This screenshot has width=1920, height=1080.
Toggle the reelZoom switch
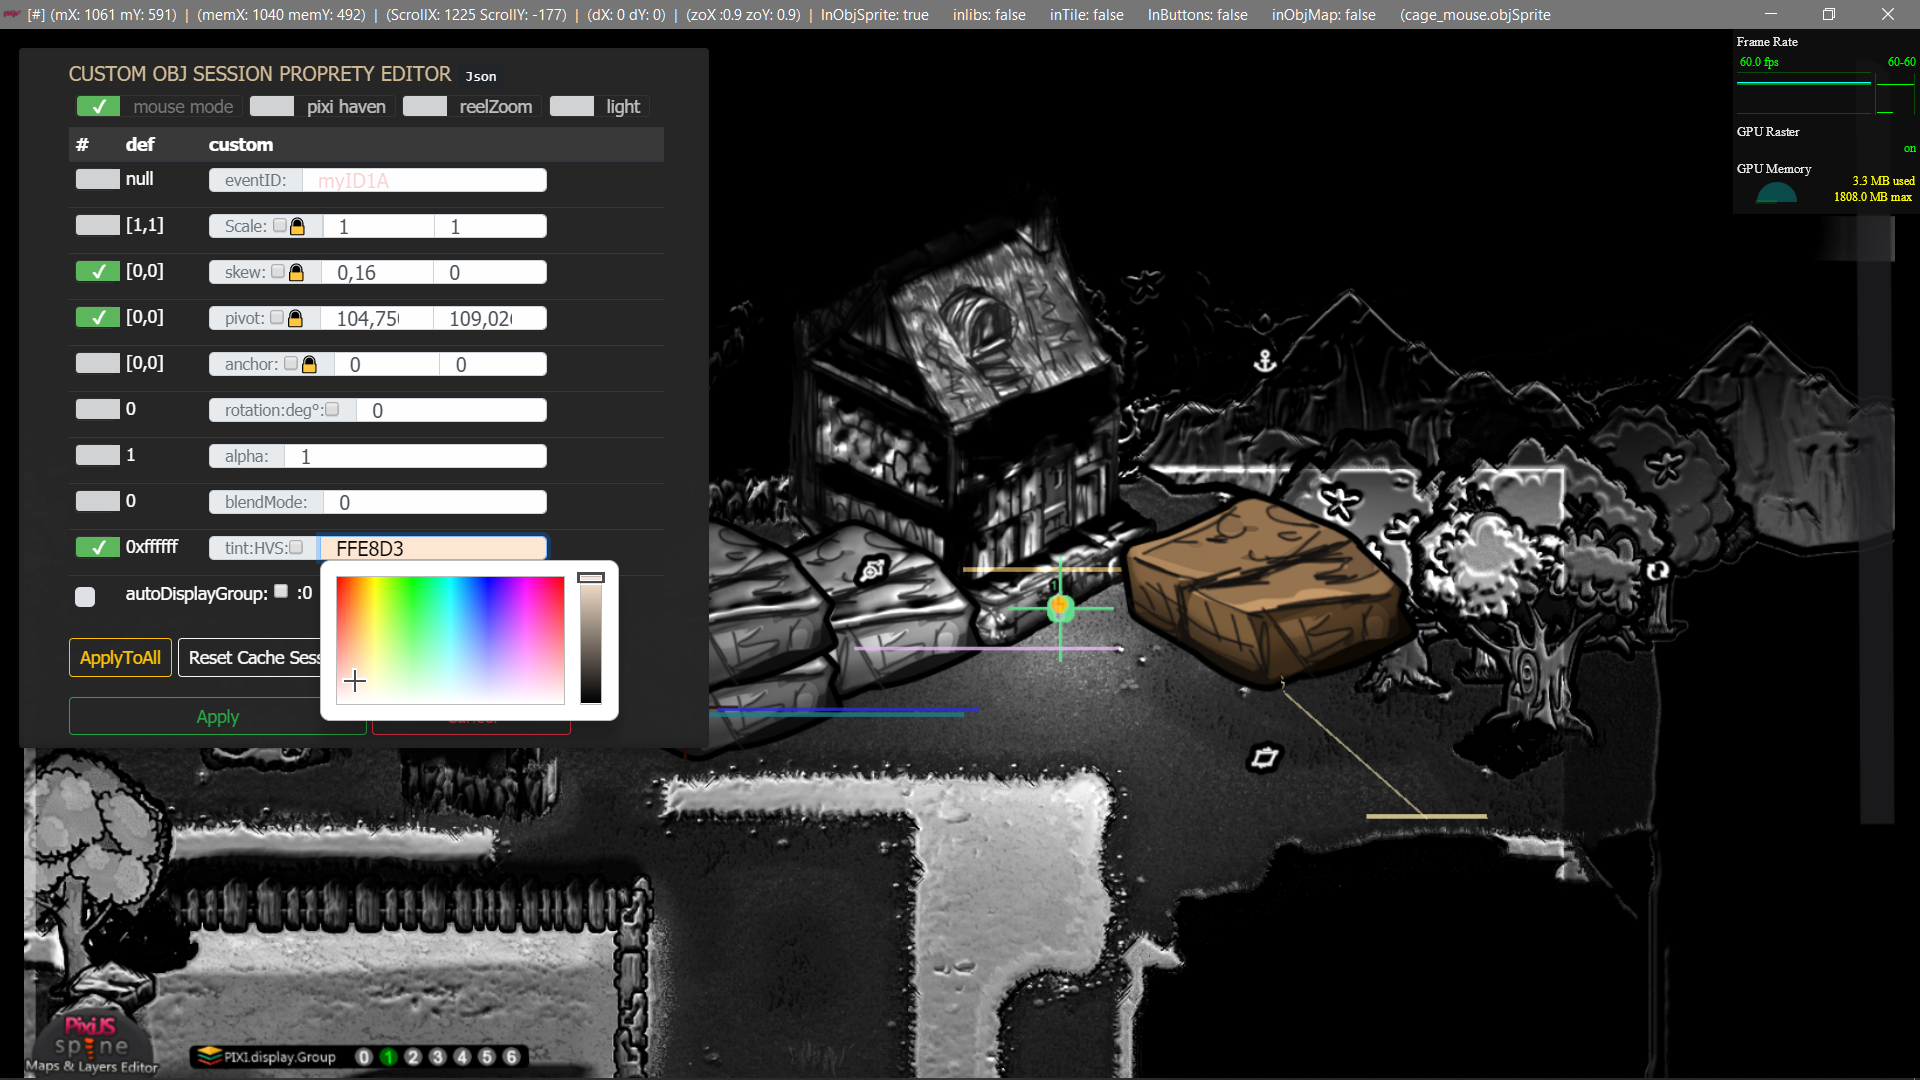(425, 107)
